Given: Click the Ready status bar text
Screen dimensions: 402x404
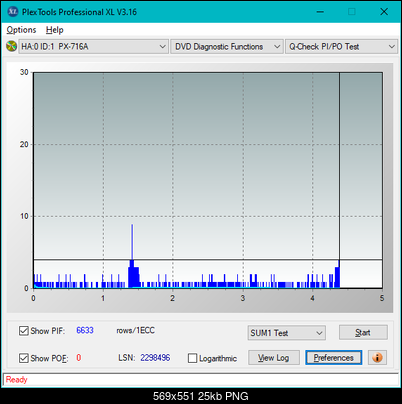Looking at the screenshot, I should pyautogui.click(x=16, y=380).
